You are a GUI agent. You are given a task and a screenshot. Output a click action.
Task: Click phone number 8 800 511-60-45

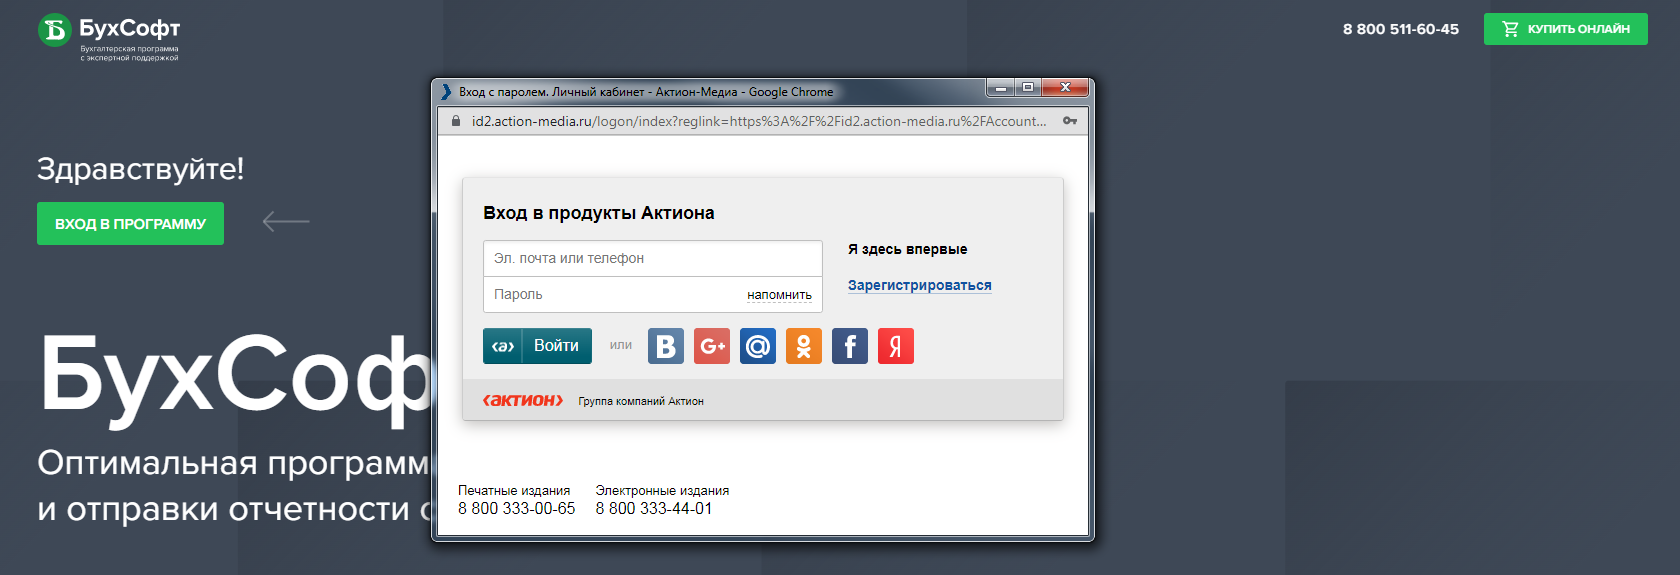(x=1400, y=29)
